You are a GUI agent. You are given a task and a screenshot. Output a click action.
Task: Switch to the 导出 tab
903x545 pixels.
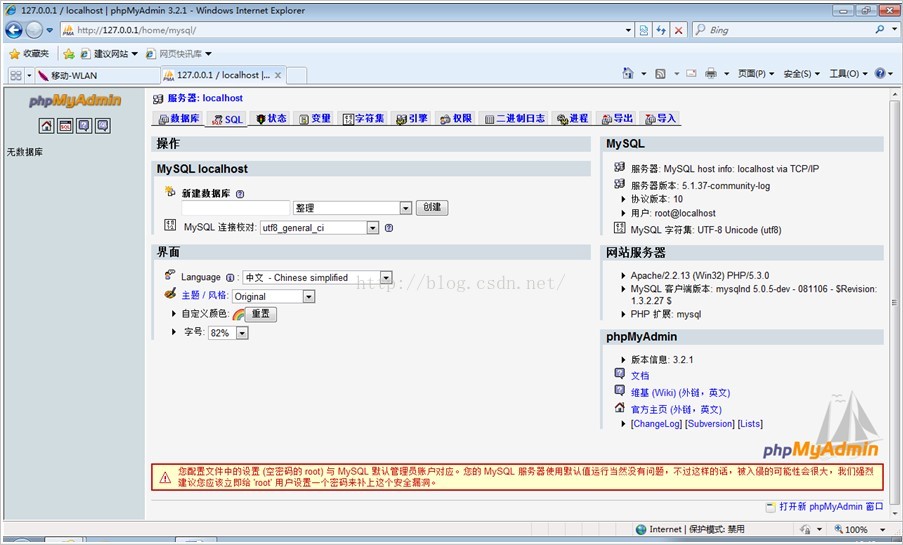(617, 119)
